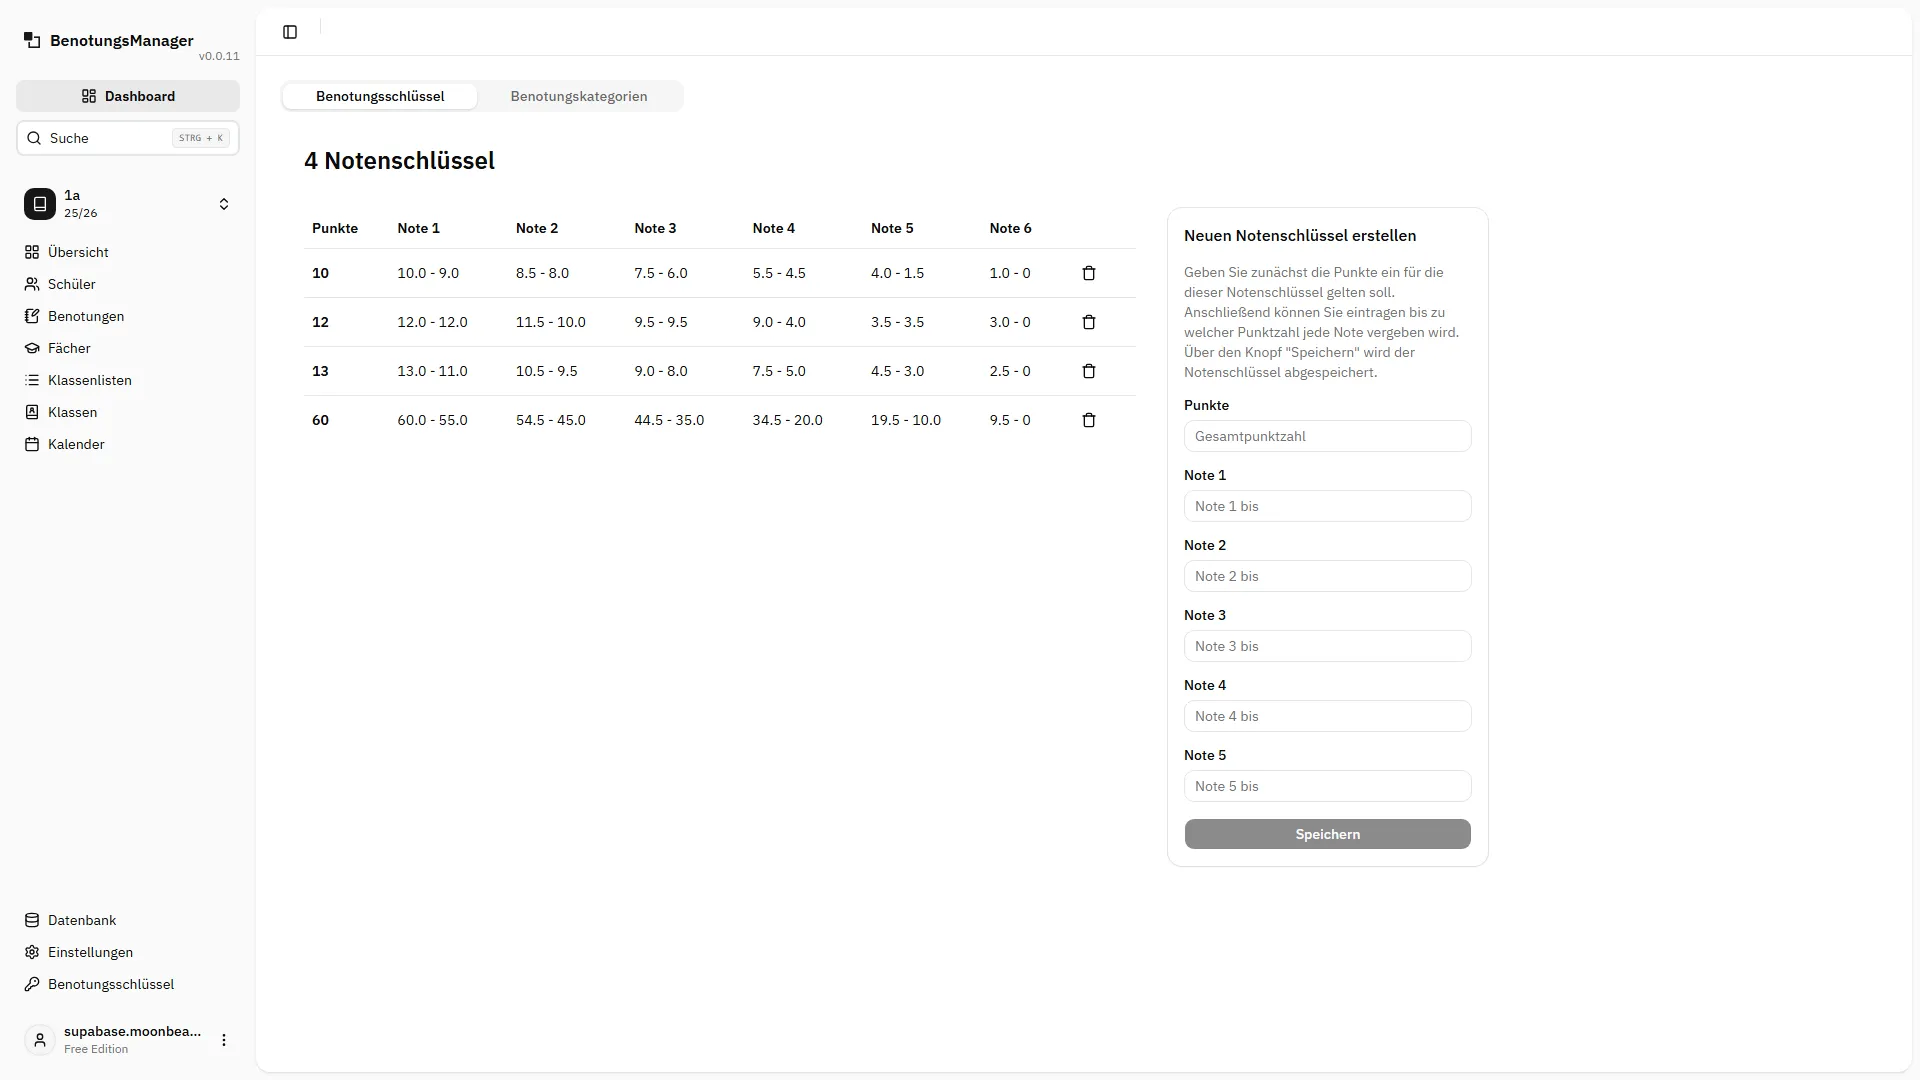Click the Dashboard grid icon

coord(89,96)
